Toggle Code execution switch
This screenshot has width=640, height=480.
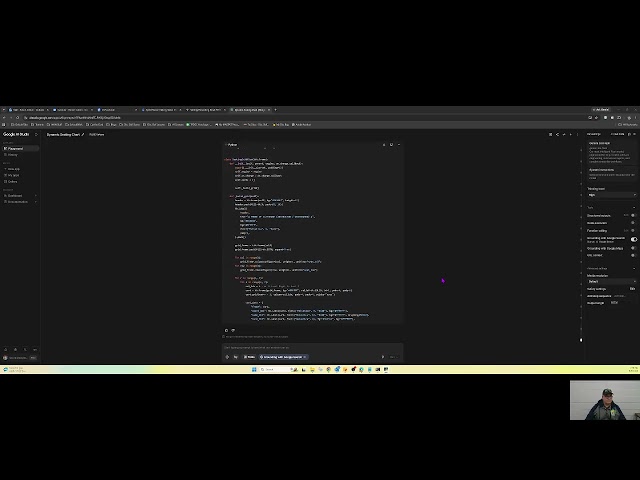pos(633,223)
